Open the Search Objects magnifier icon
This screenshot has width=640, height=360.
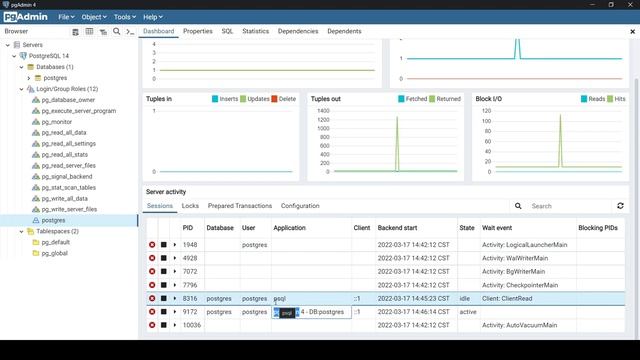pyautogui.click(x=117, y=31)
